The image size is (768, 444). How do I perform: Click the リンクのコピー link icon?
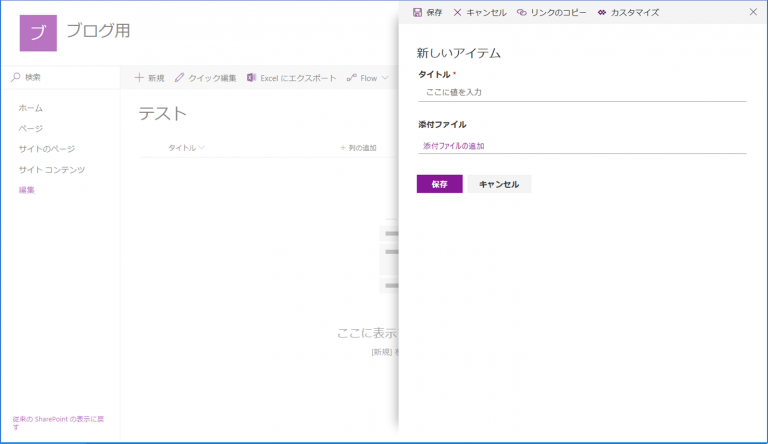521,12
